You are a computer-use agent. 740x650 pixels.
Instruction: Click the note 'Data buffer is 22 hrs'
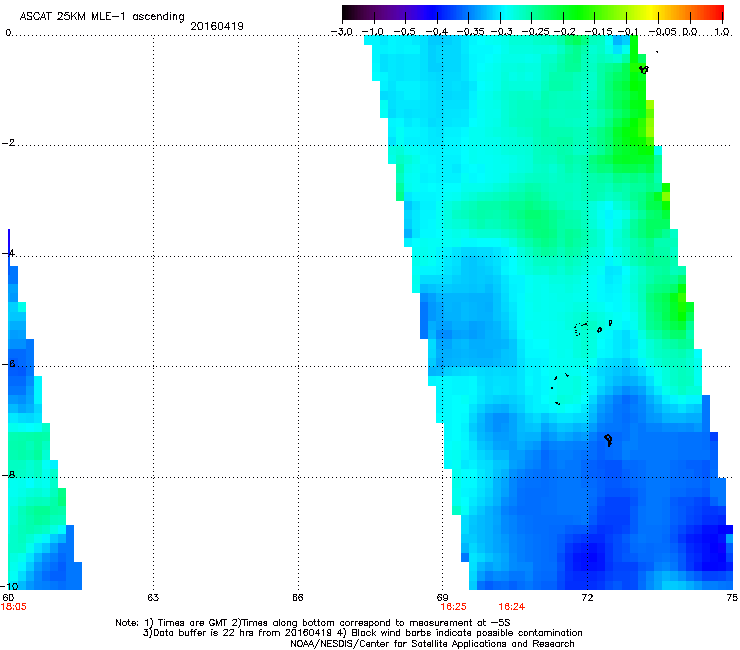[x=203, y=633]
